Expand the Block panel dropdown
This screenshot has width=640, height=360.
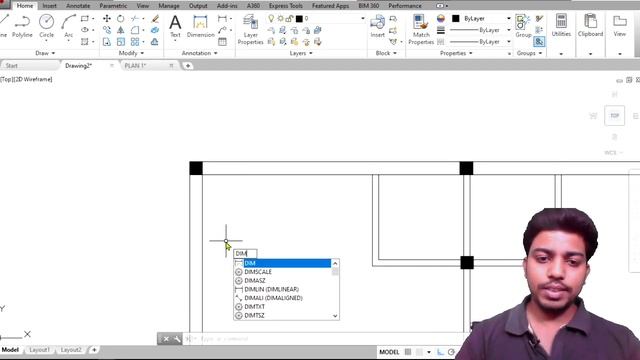click(x=386, y=53)
